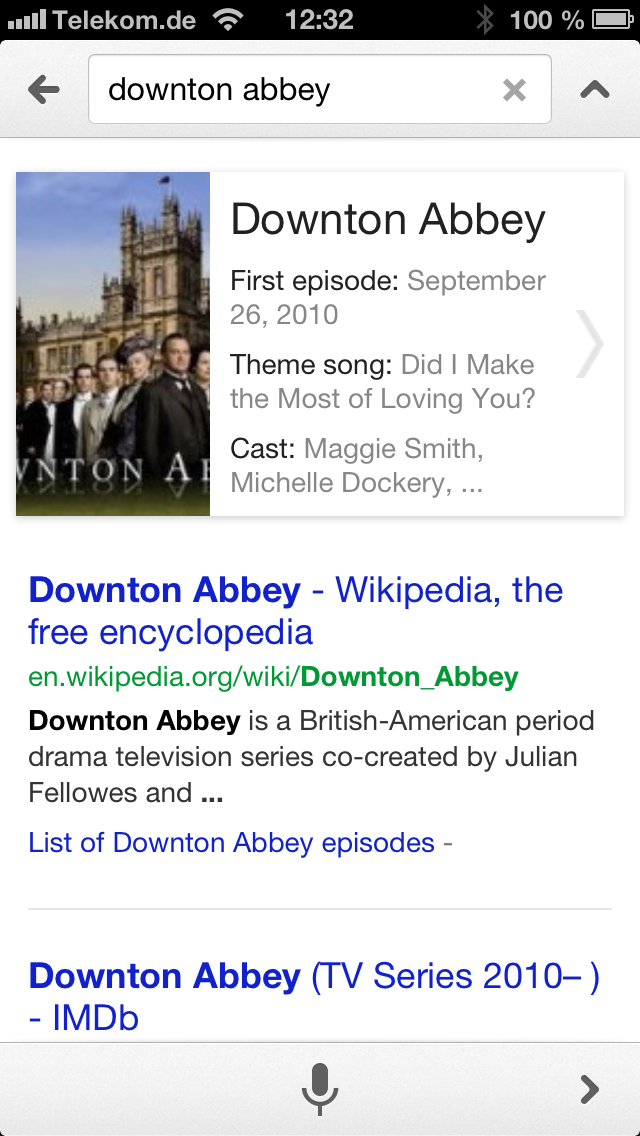Viewport: 640px width, 1136px height.
Task: Open 'List of Downton Abbey episodes' link
Action: coord(232,842)
